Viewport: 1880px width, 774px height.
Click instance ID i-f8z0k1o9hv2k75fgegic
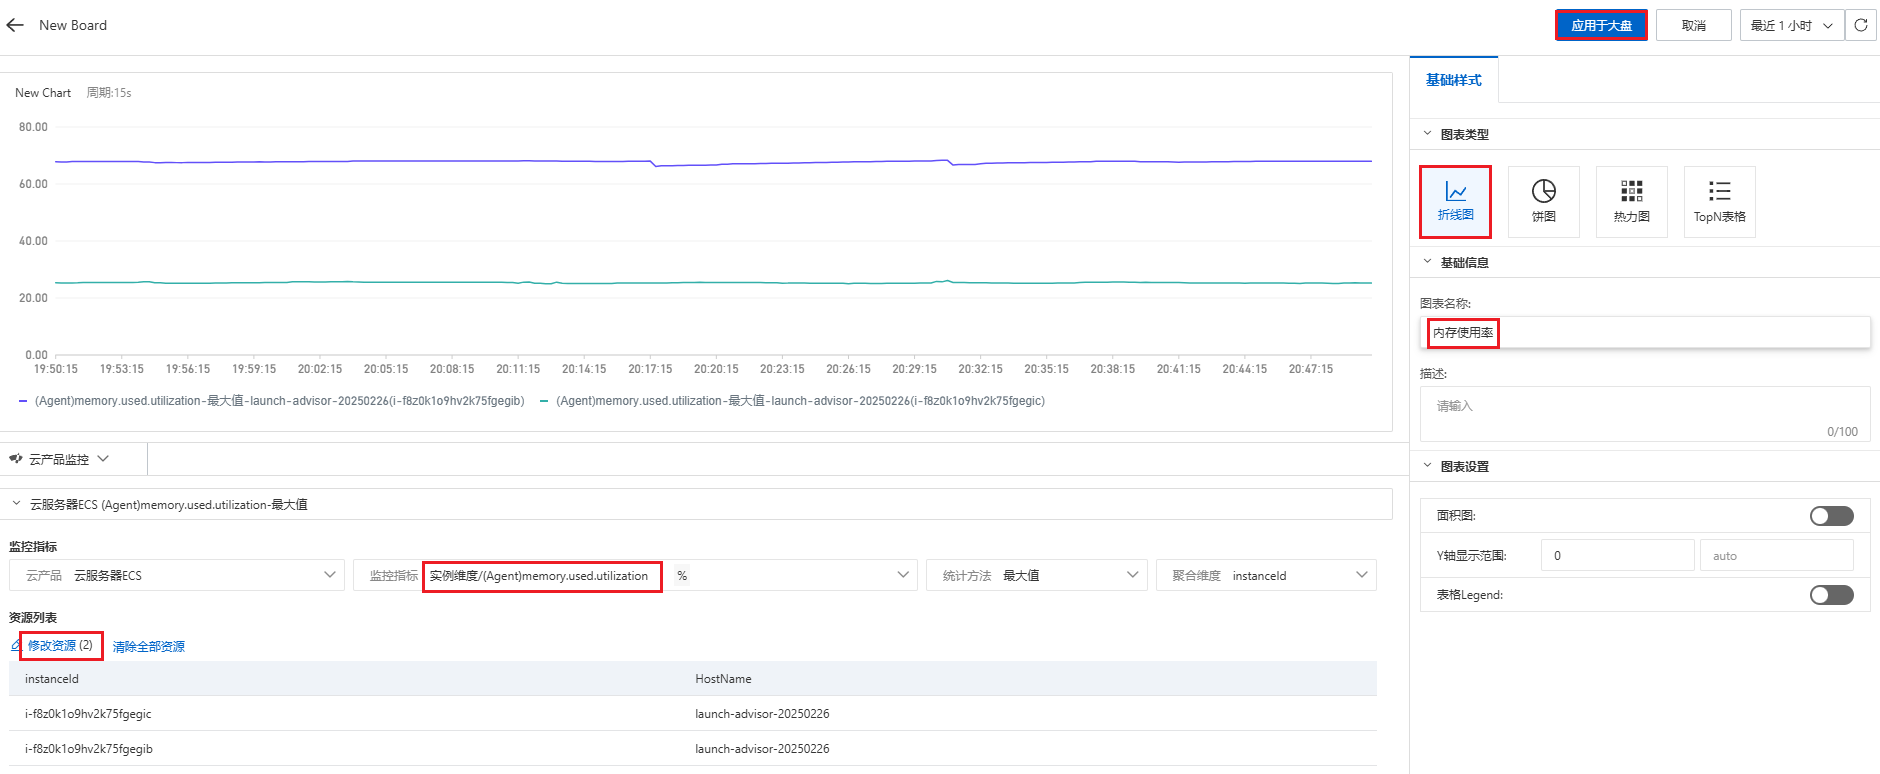[x=88, y=714]
